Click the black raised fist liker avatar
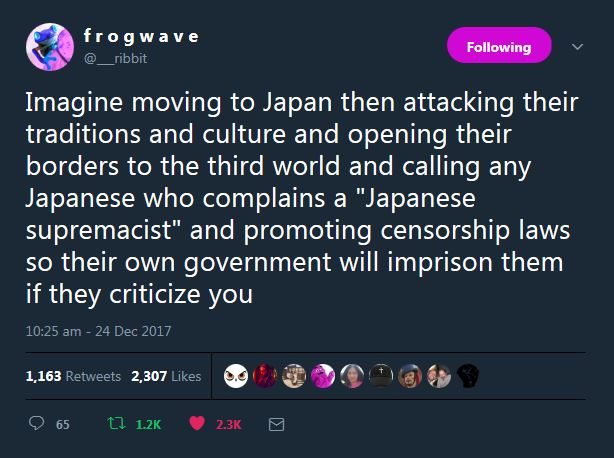Viewport: 614px width, 458px height. click(468, 376)
